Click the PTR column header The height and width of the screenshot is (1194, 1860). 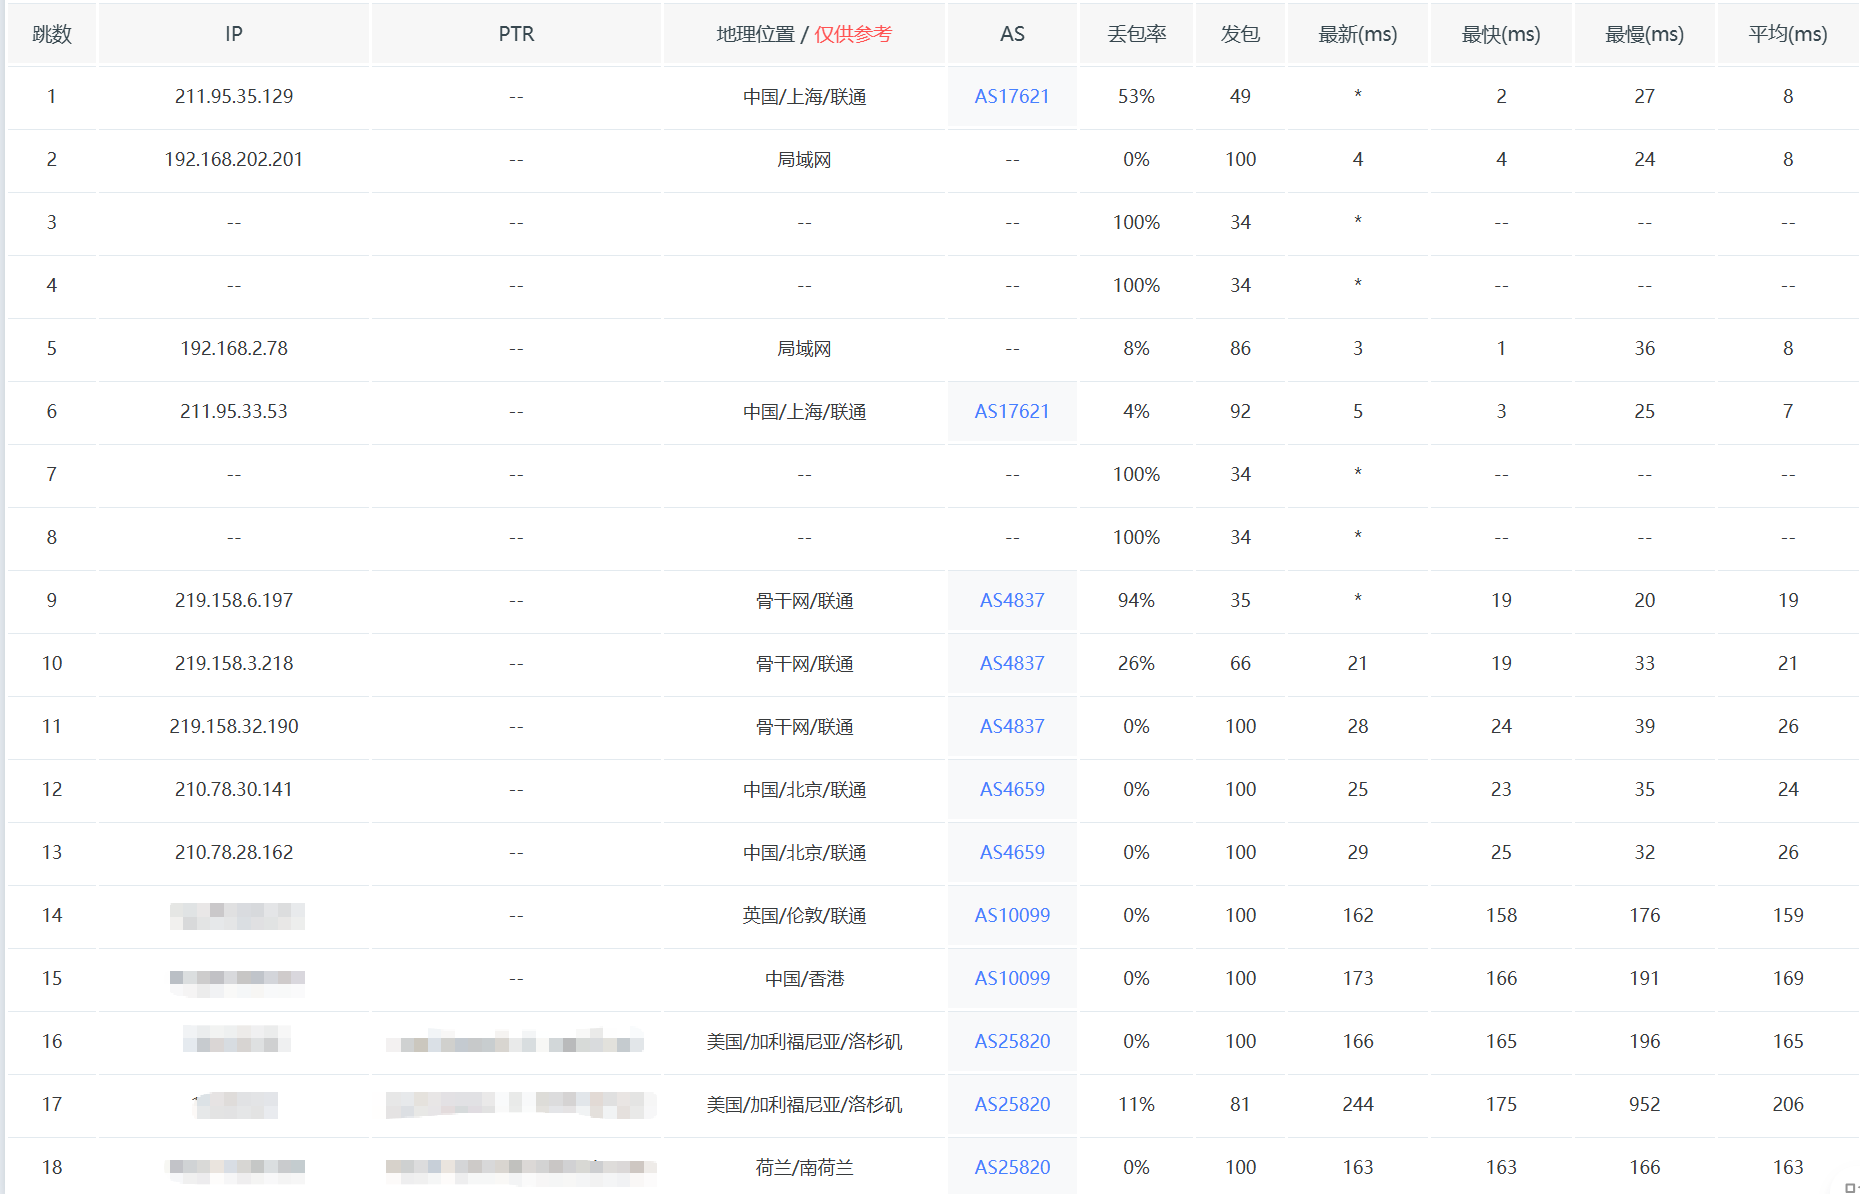pos(516,34)
